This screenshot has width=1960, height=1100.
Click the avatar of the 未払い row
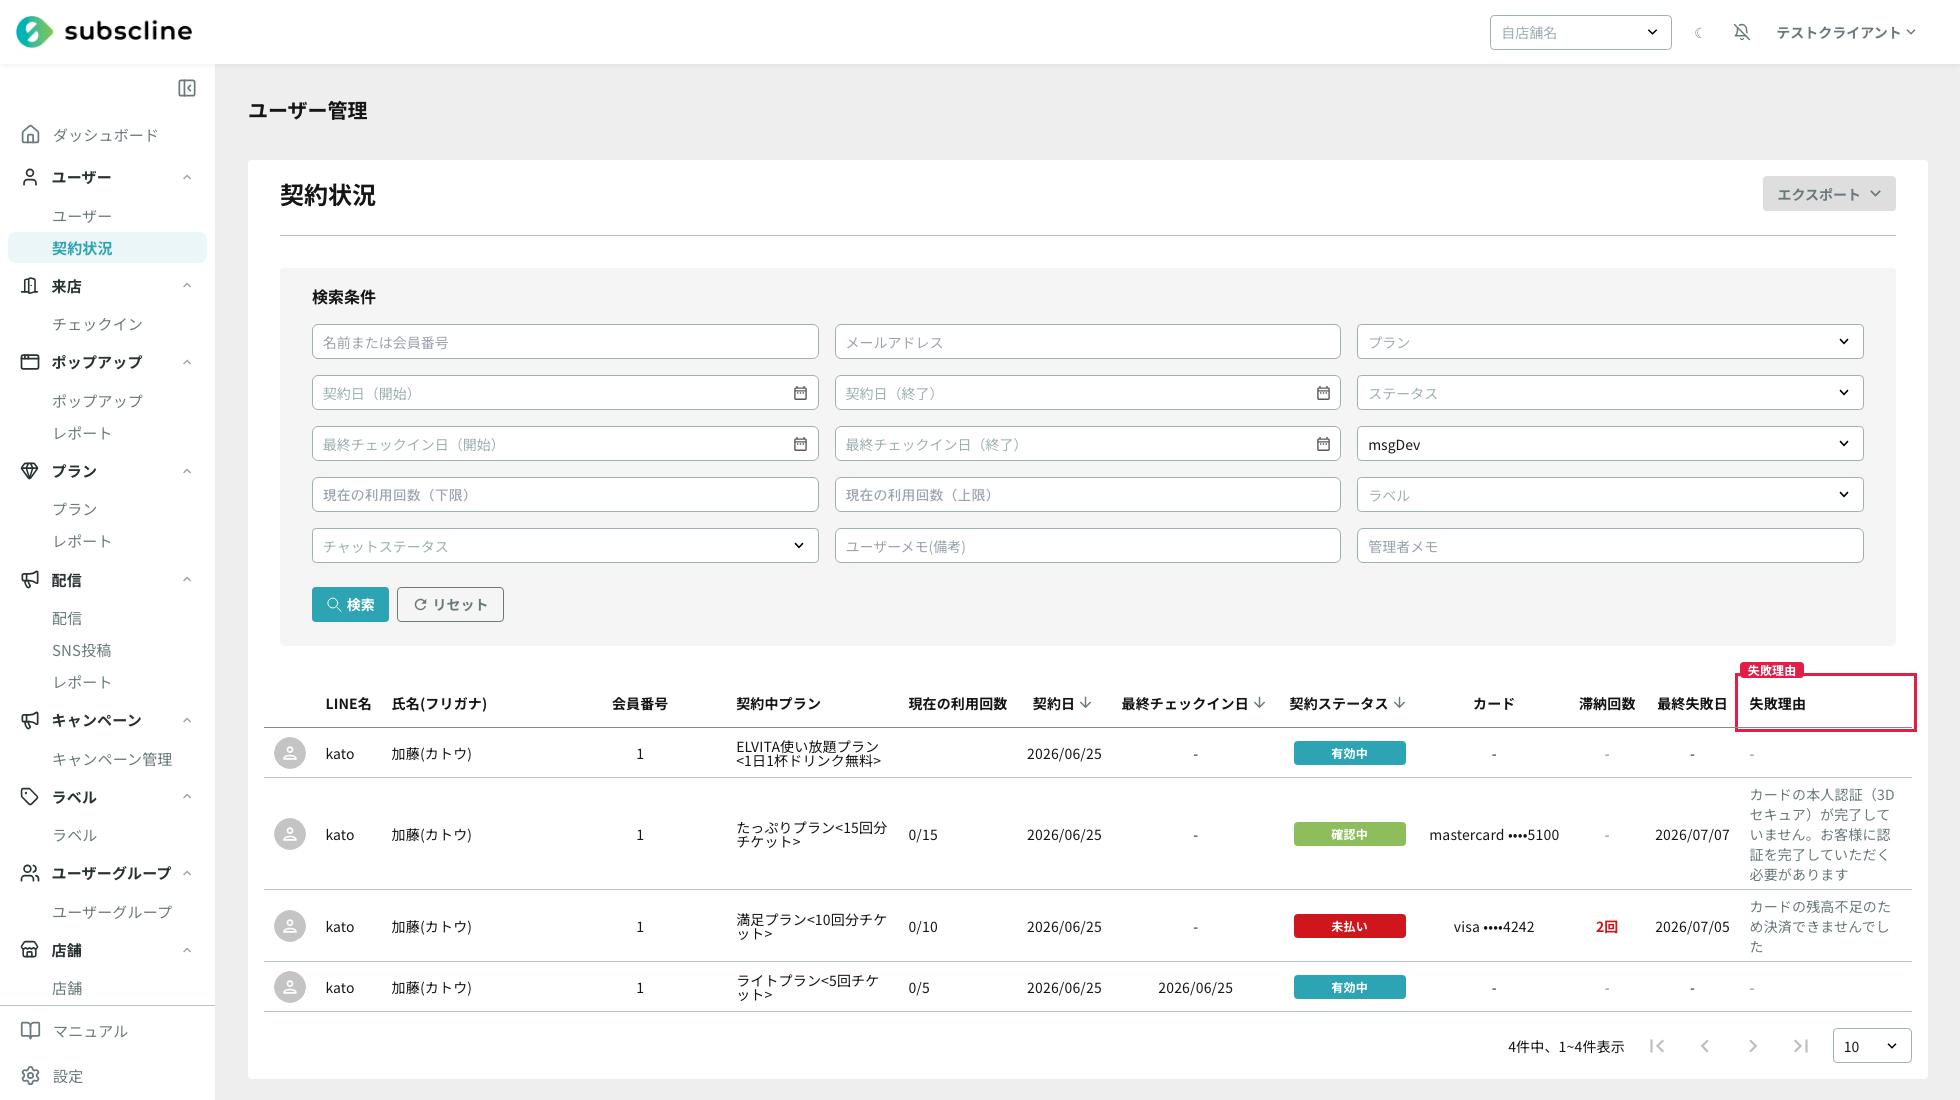pos(290,926)
